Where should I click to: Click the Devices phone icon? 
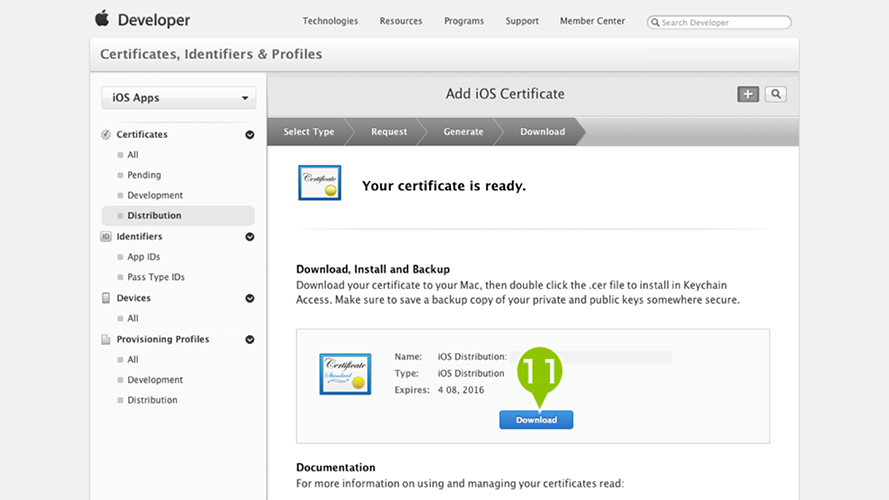click(105, 298)
